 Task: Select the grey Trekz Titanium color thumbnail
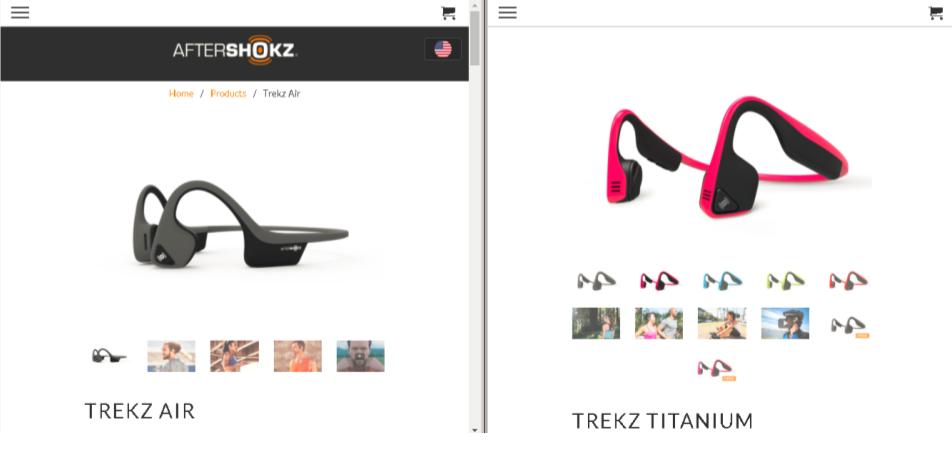click(x=596, y=280)
